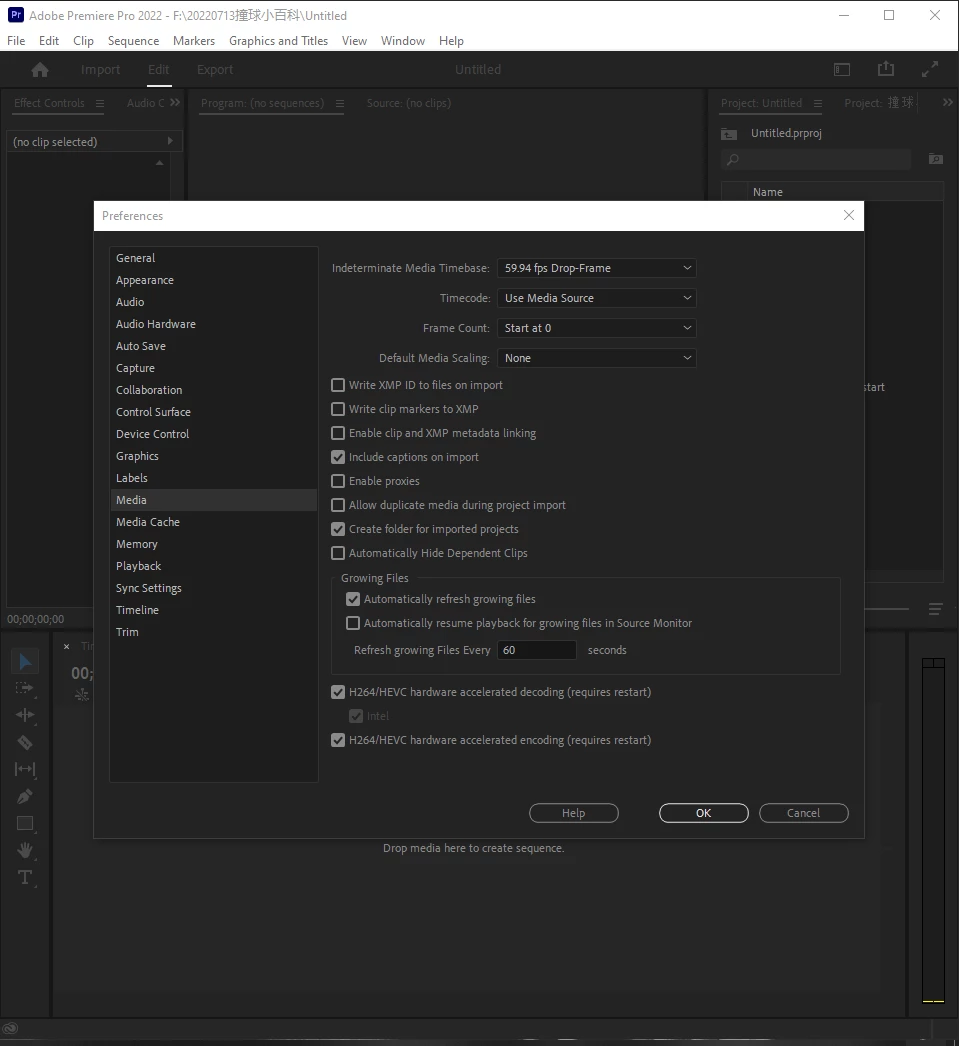959x1046 pixels.
Task: Allow duplicate media during project import
Action: pos(338,505)
